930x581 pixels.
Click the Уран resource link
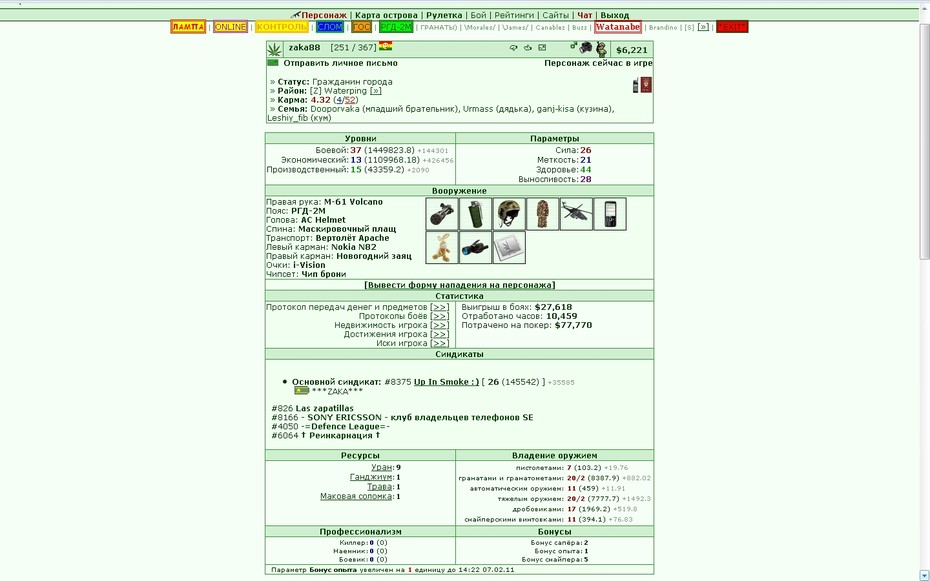tap(381, 467)
